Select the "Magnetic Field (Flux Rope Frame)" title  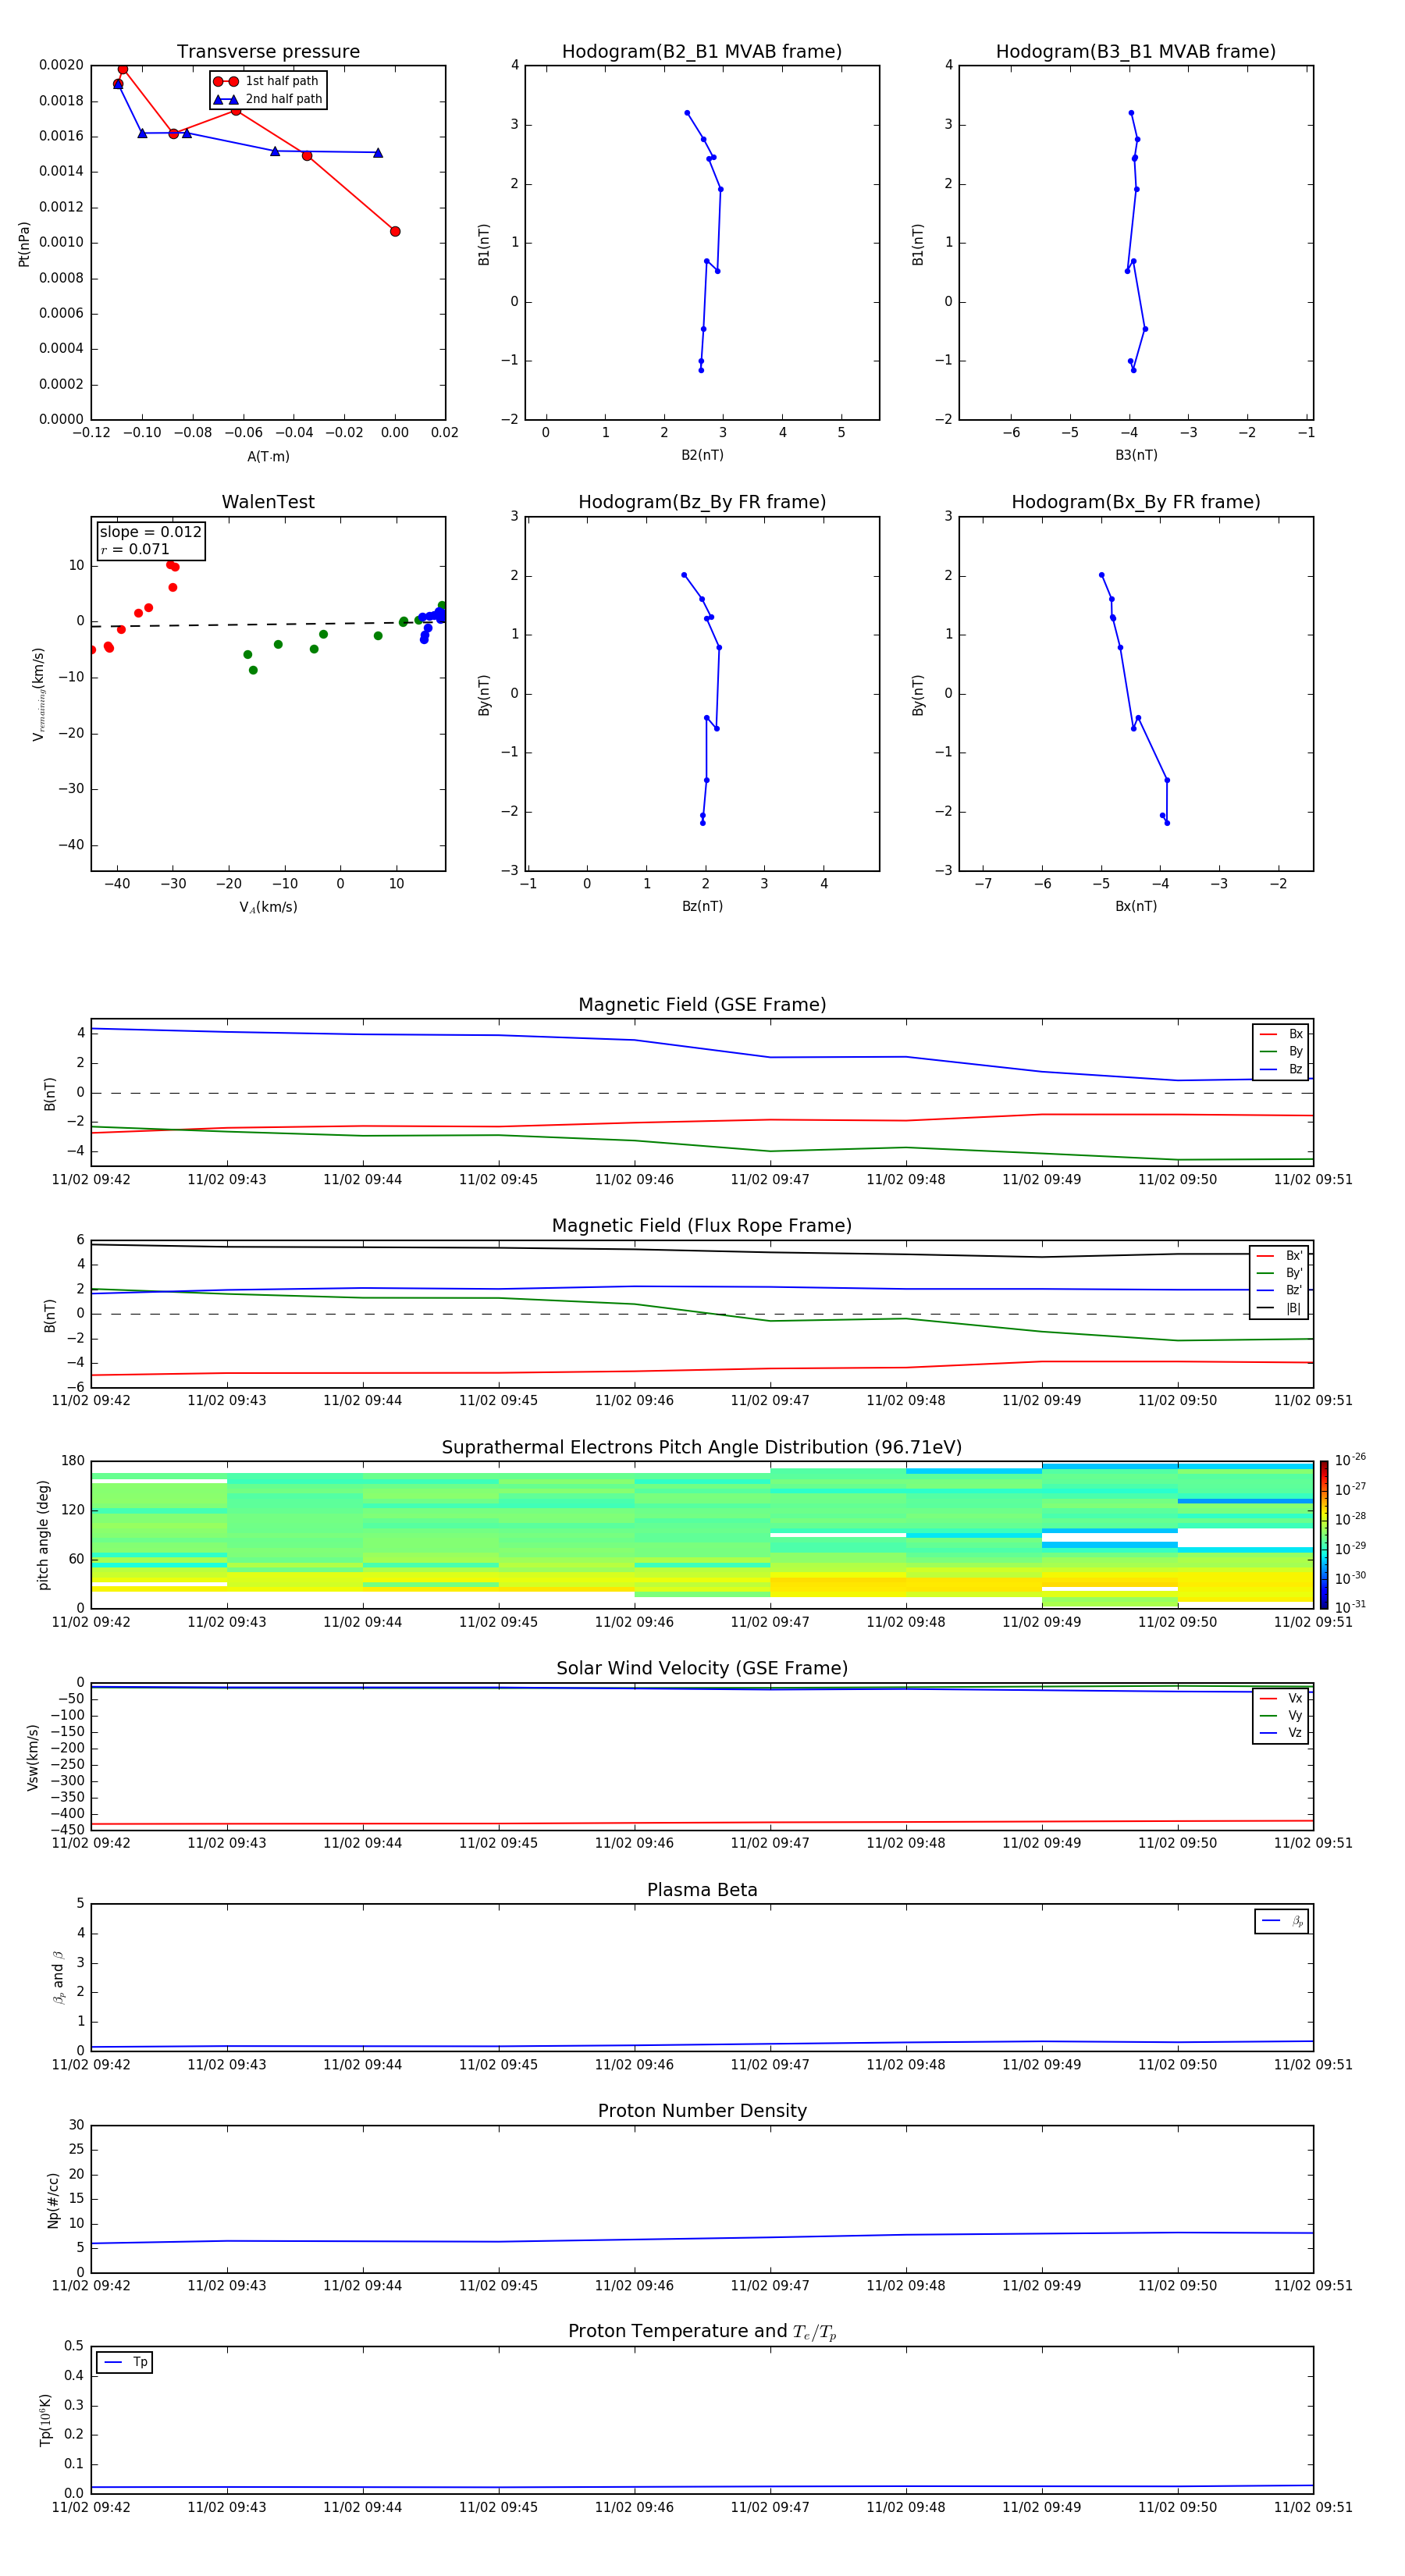[x=702, y=1226]
